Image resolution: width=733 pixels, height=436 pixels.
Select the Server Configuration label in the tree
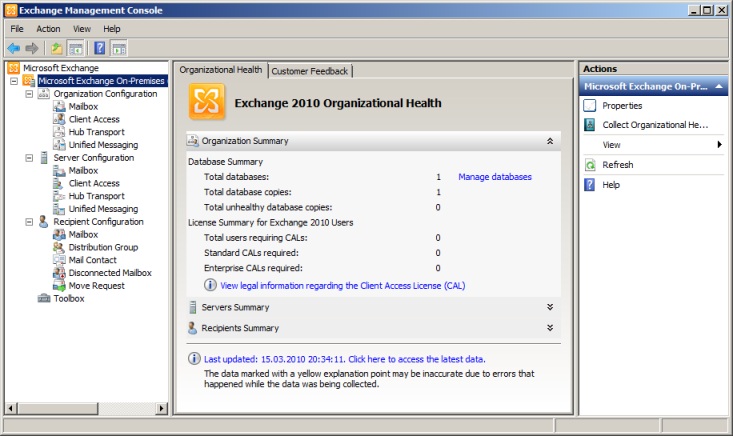[93, 158]
